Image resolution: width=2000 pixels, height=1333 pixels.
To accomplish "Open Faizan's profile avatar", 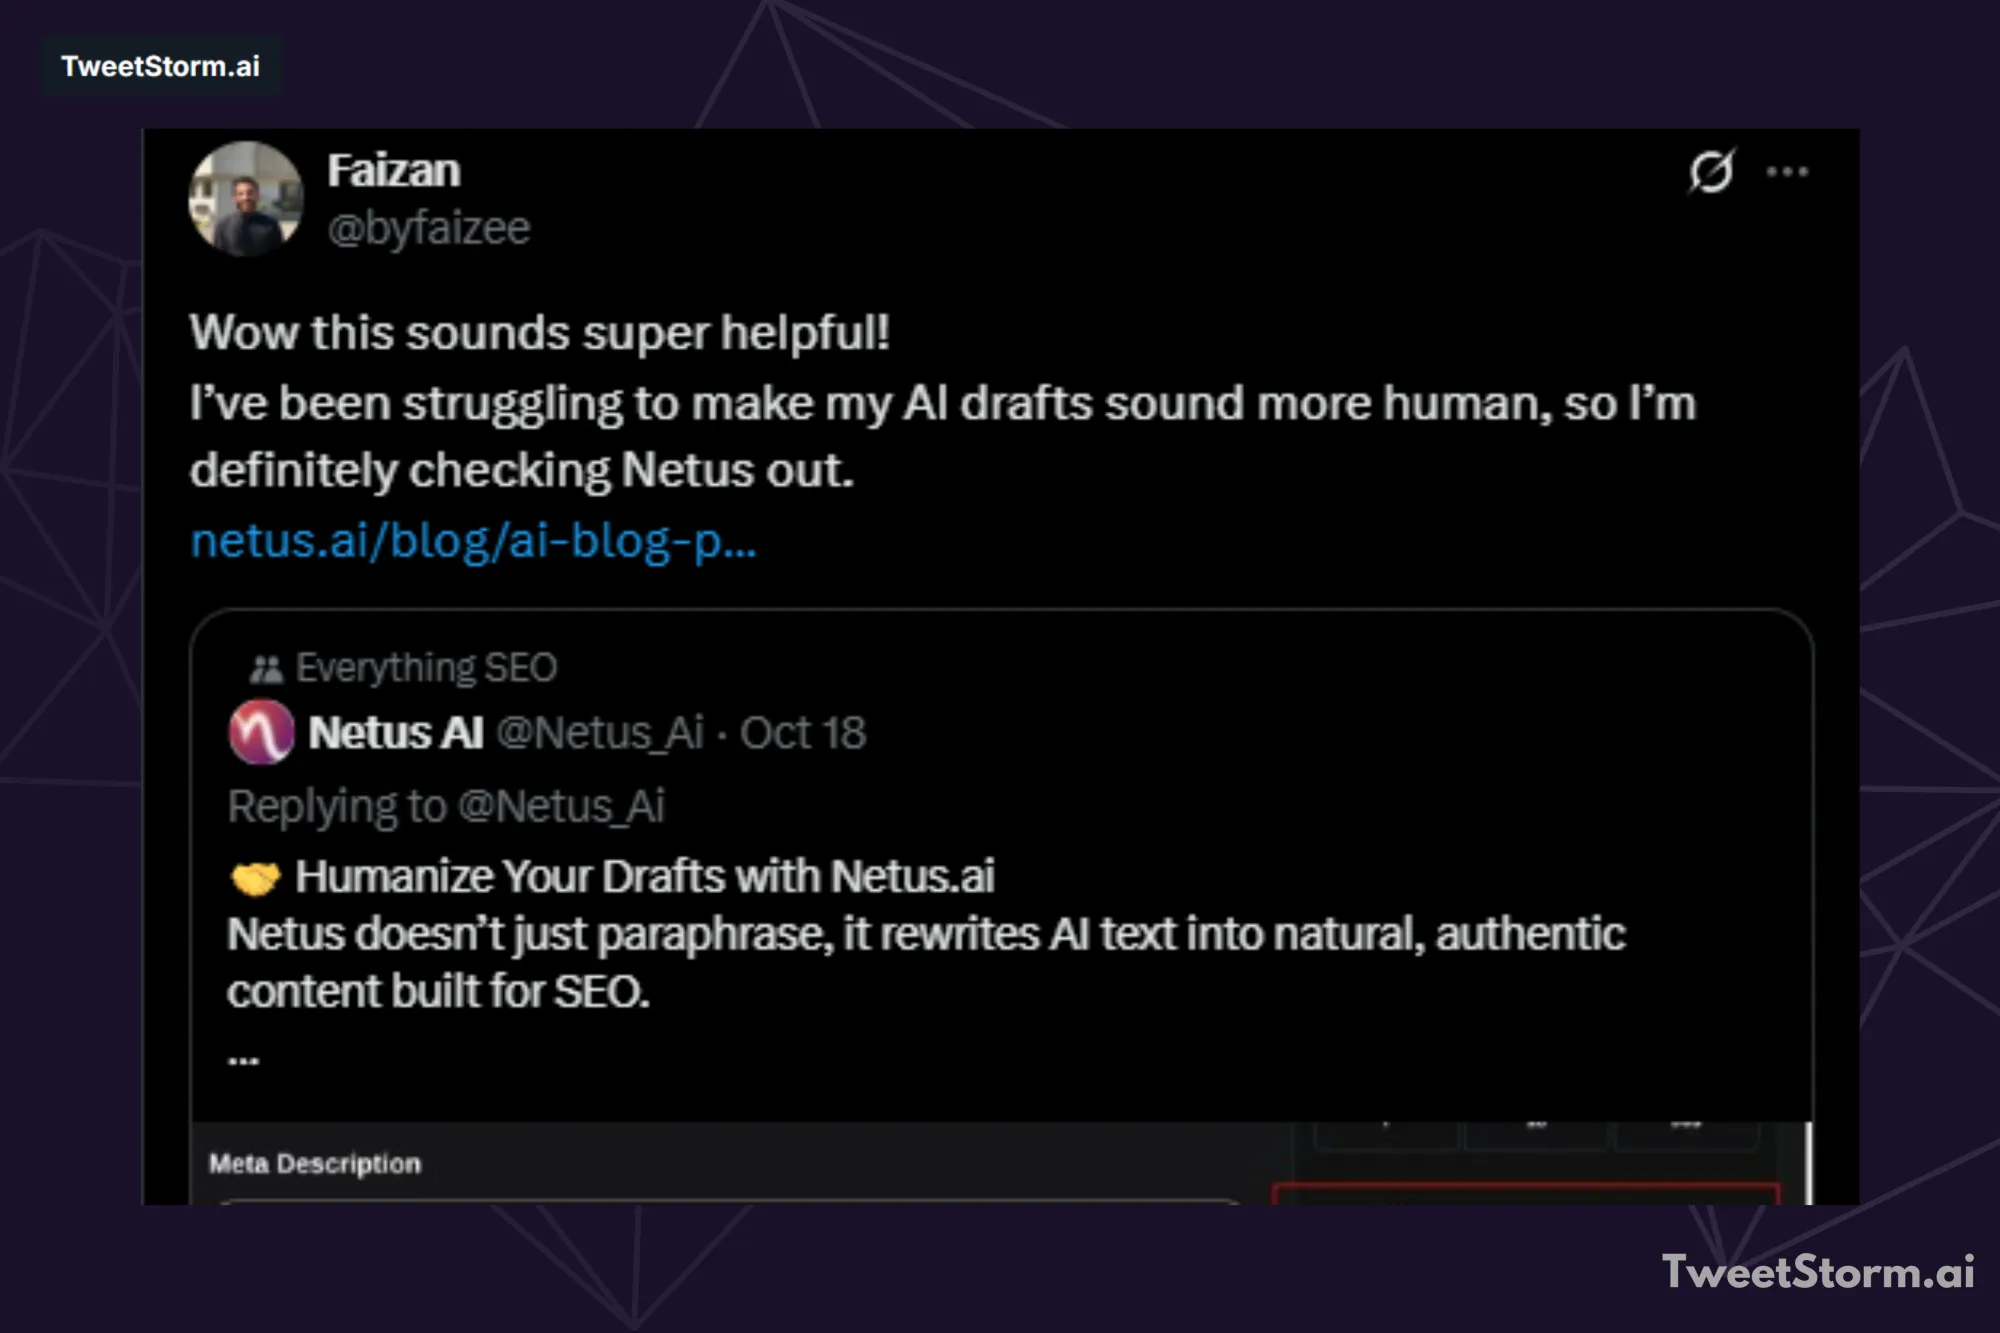I will click(245, 199).
